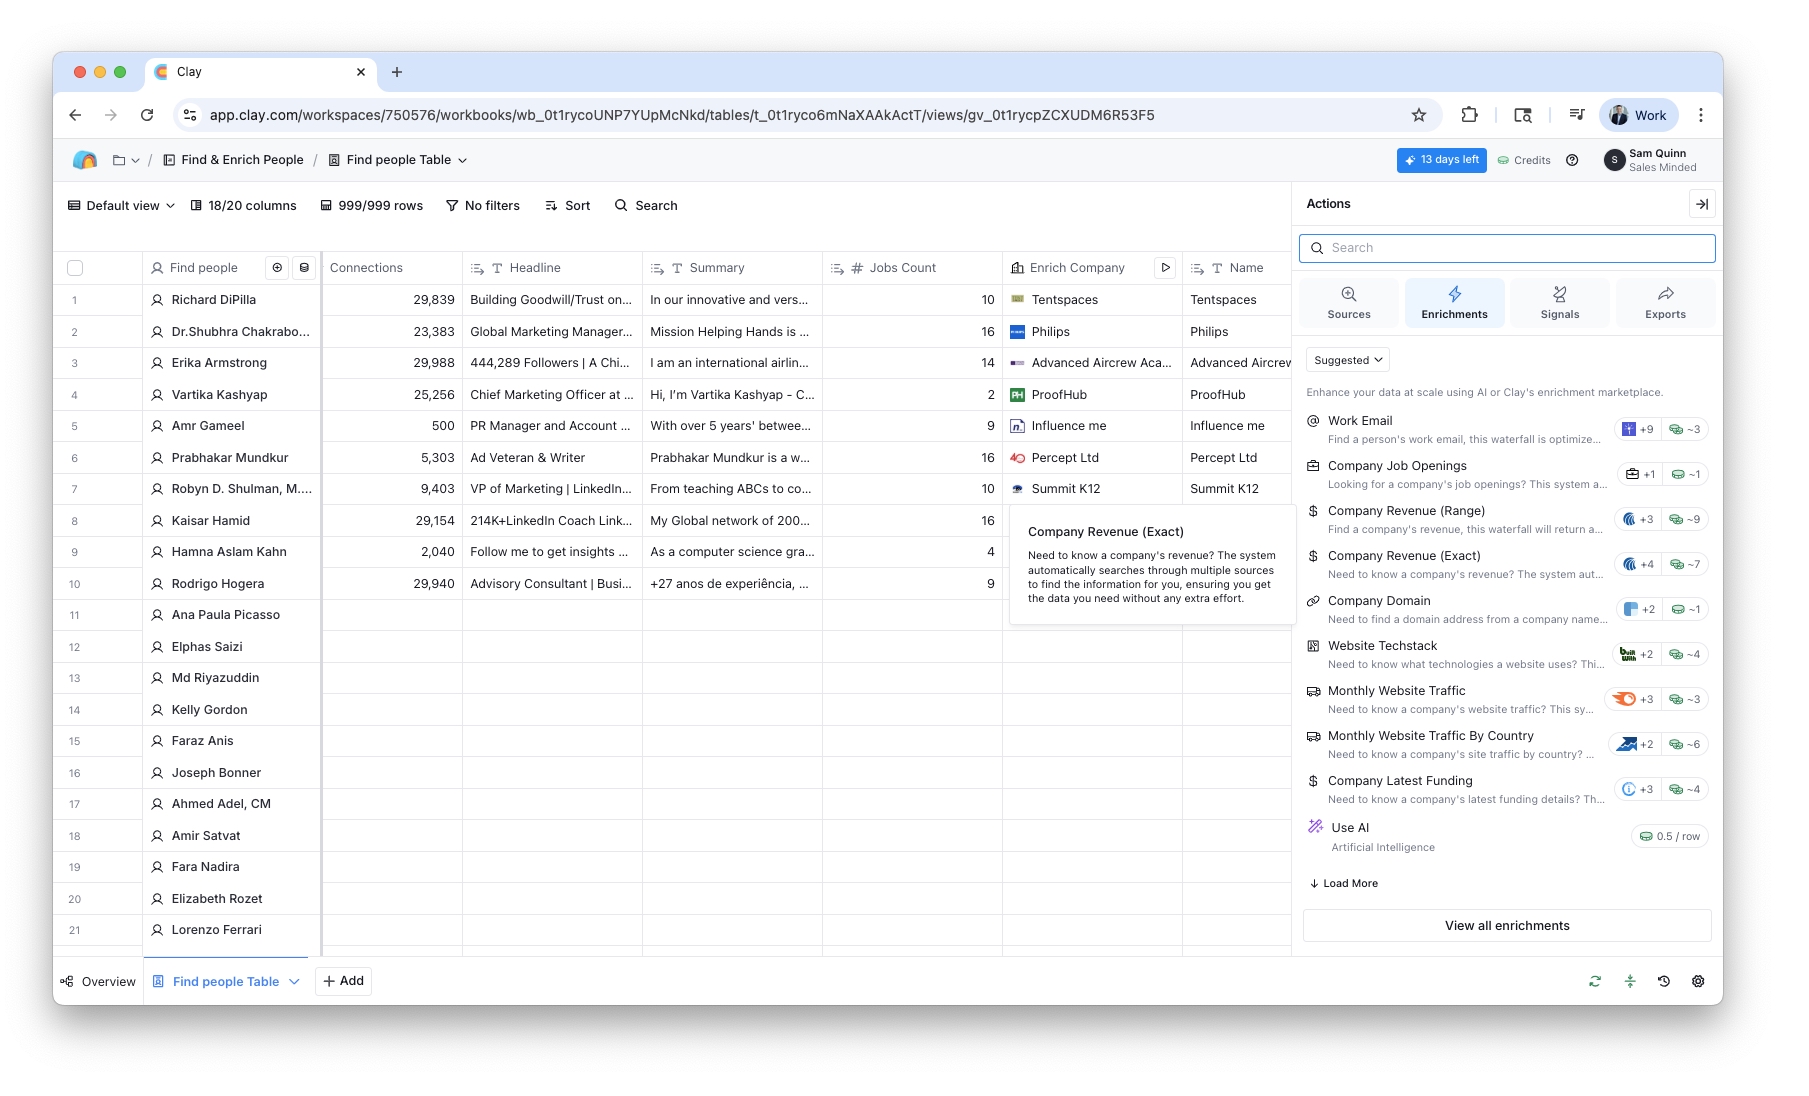
Task: Click the Headline column header
Action: [x=552, y=268]
